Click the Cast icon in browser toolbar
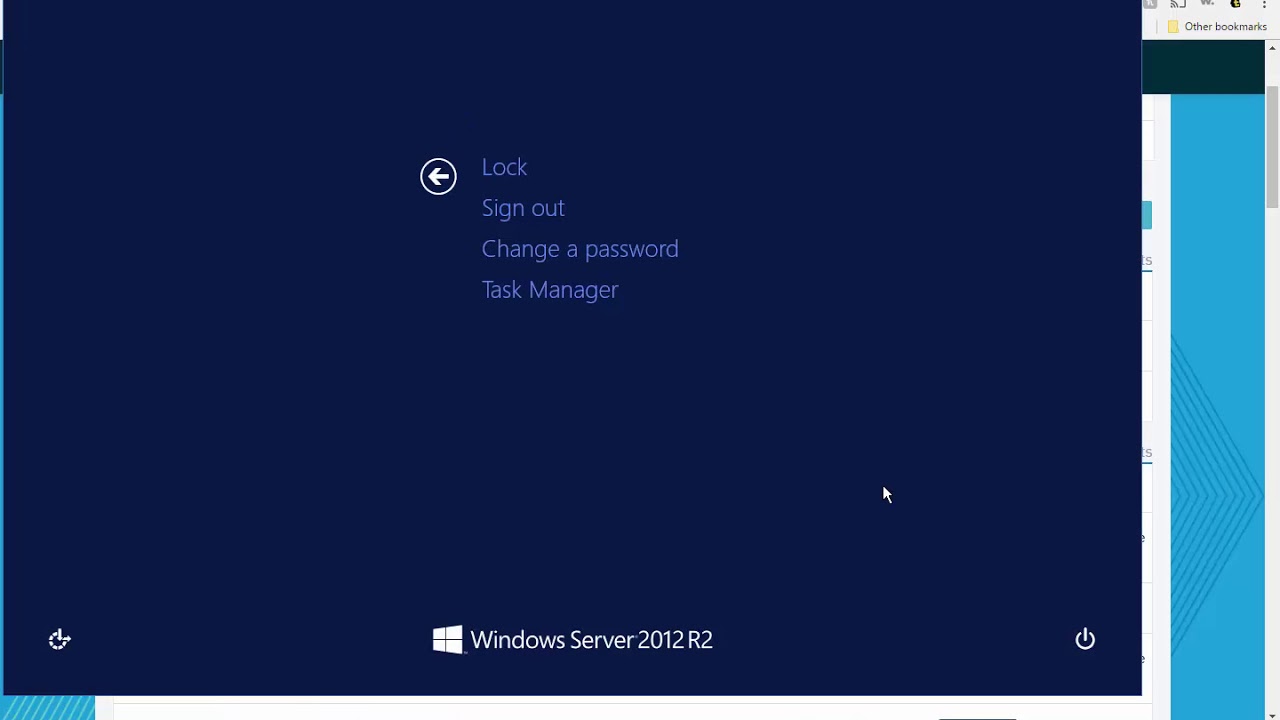1280x720 pixels. pyautogui.click(x=1178, y=4)
